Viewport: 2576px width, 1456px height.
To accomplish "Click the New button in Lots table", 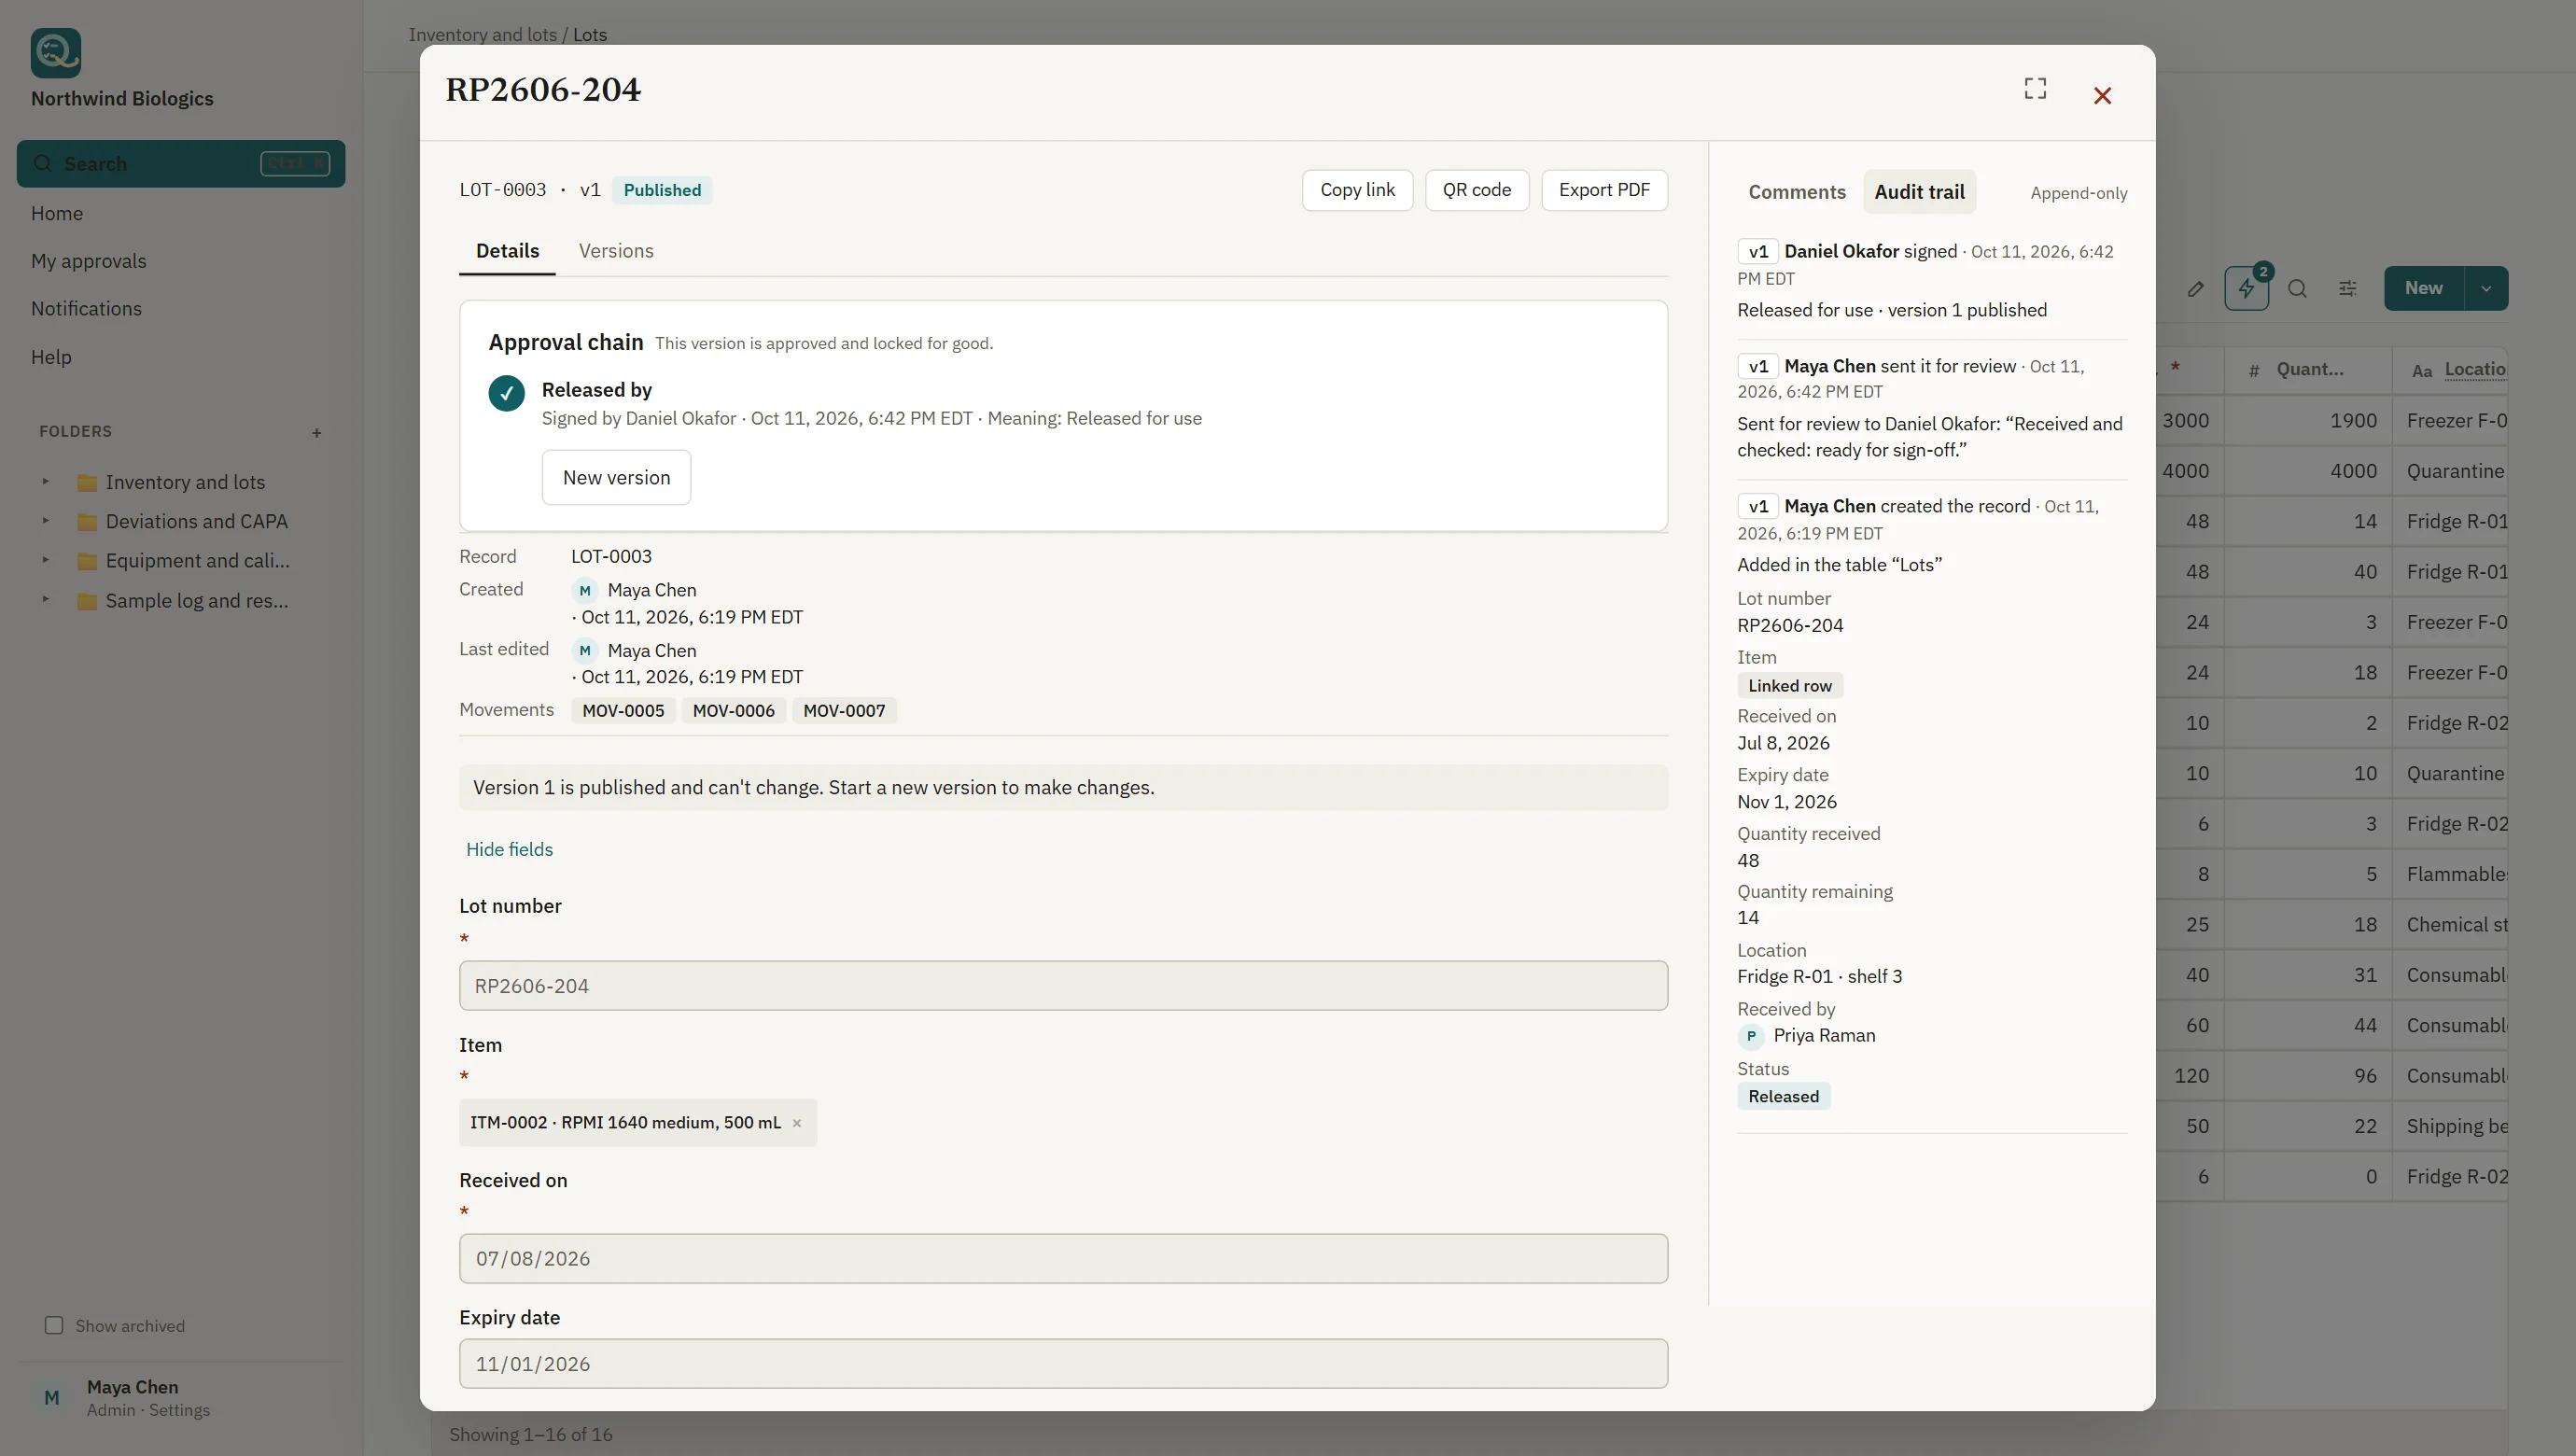I will 2424,288.
